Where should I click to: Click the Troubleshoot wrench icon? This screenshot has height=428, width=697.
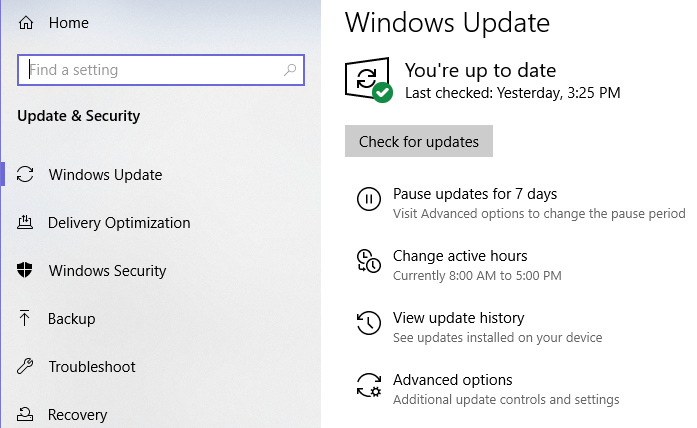[25, 366]
